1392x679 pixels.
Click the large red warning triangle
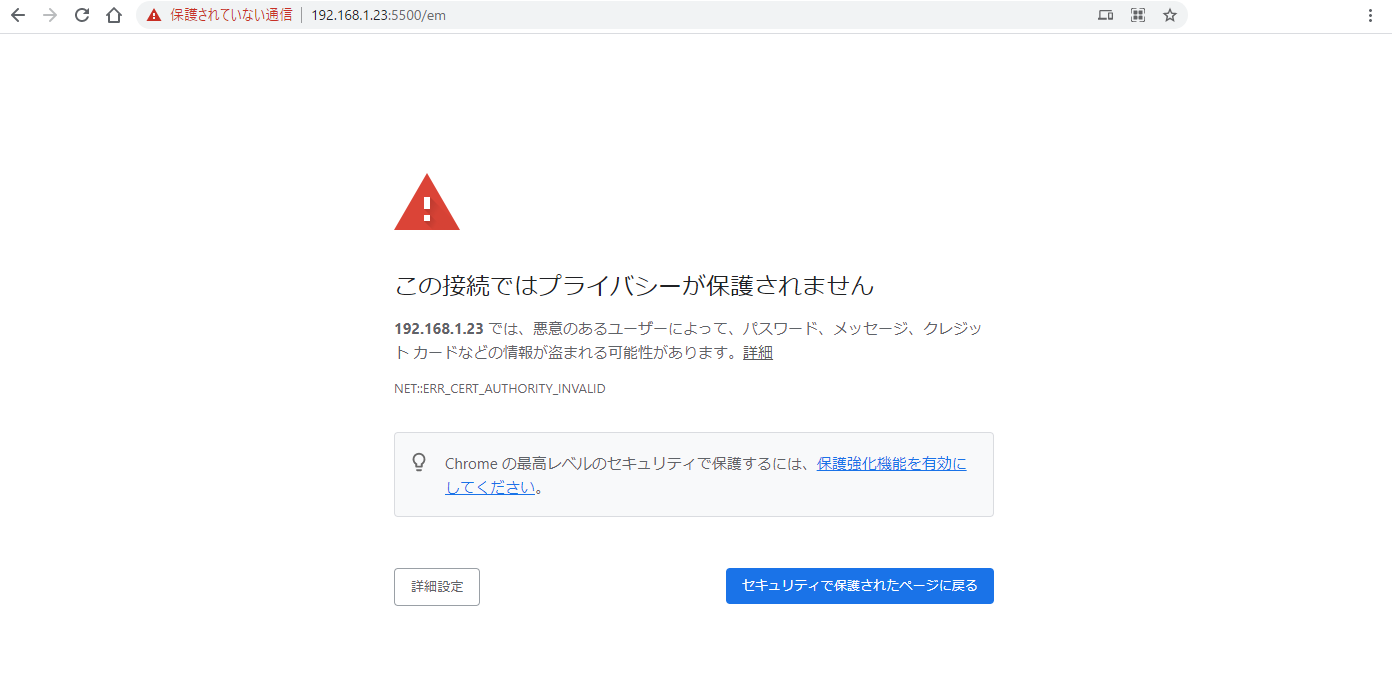(x=427, y=203)
